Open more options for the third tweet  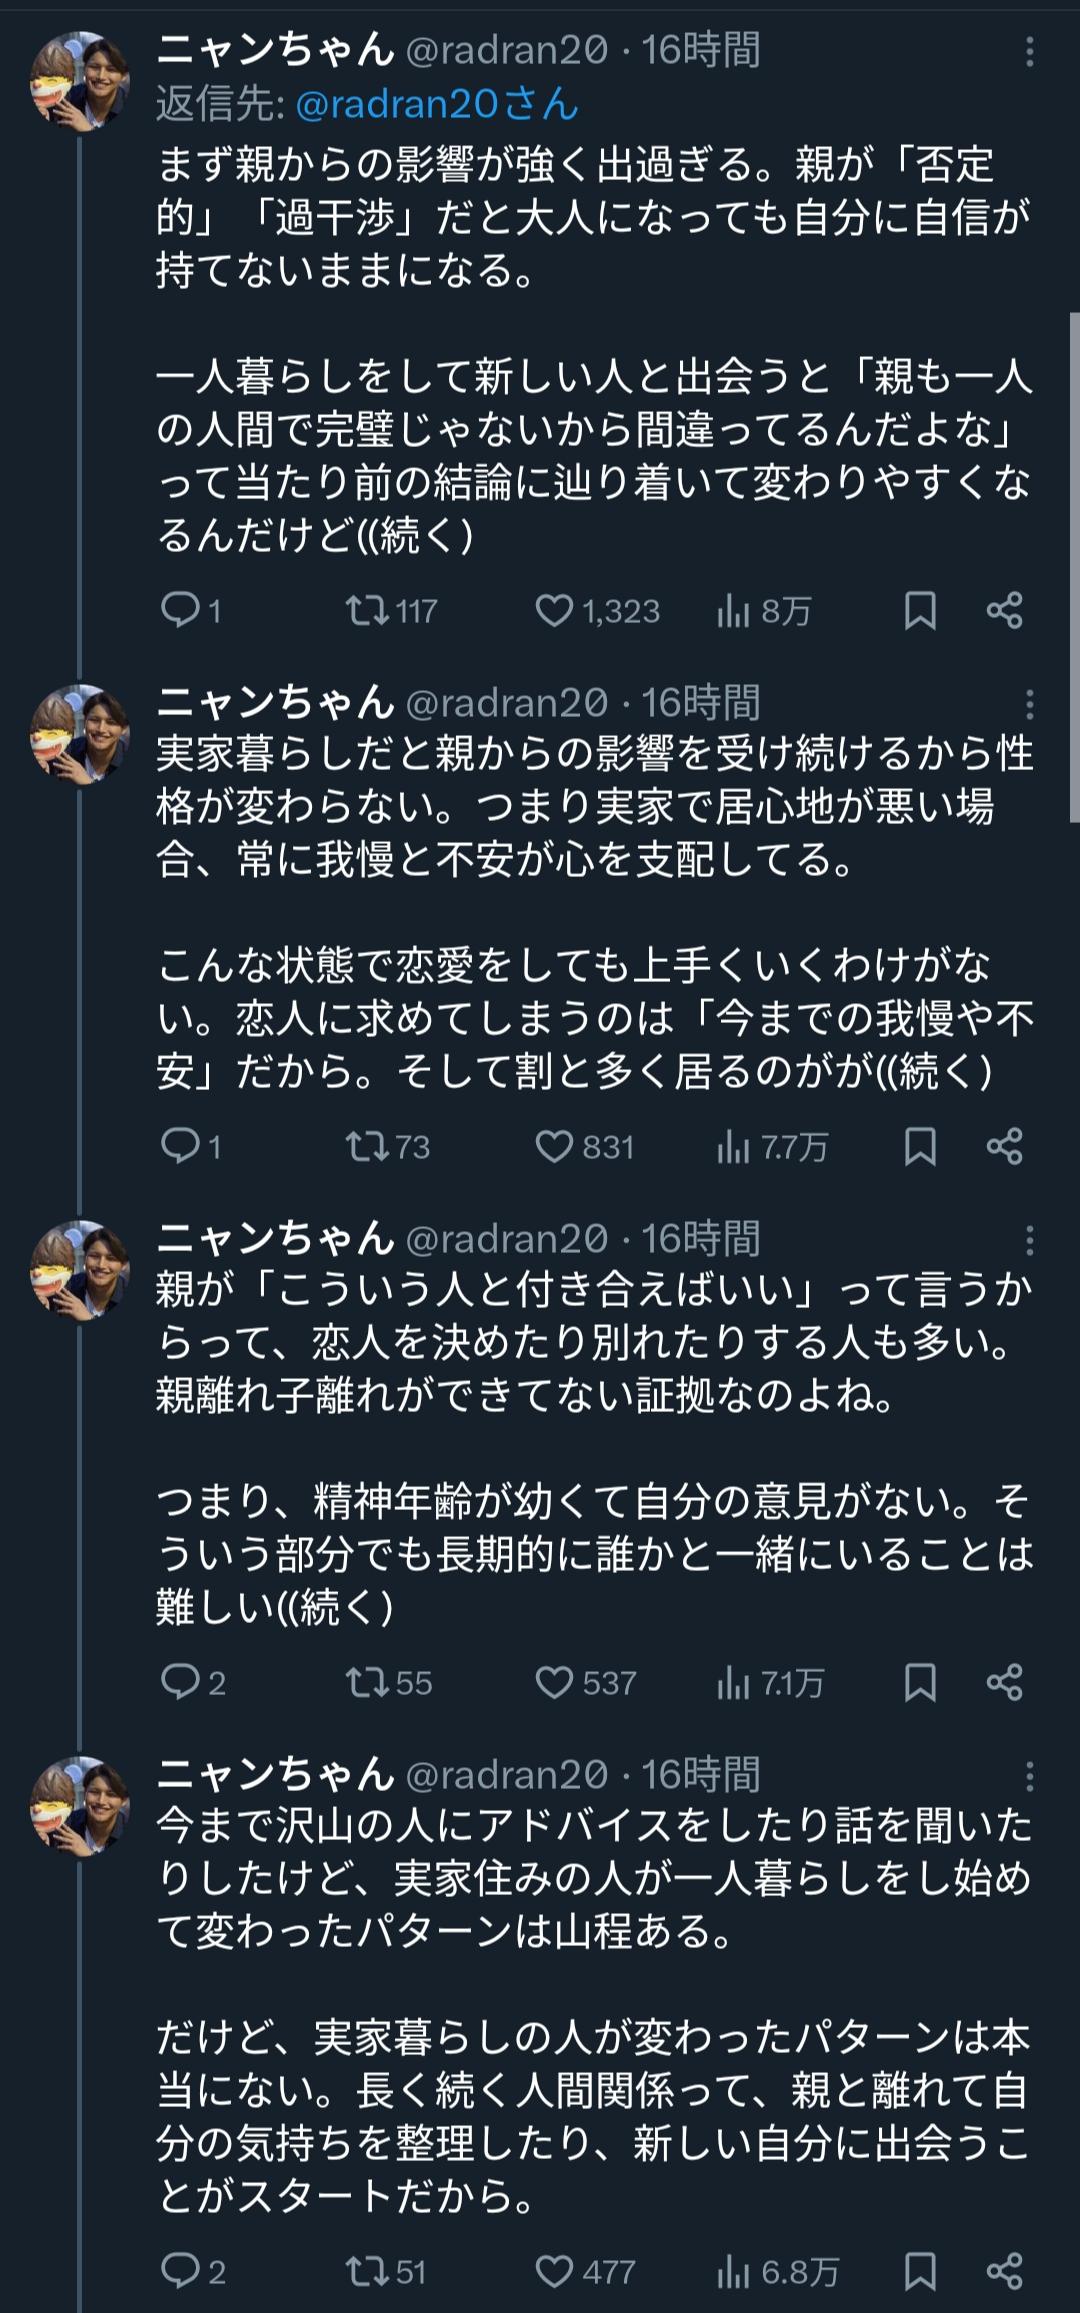point(1029,1241)
